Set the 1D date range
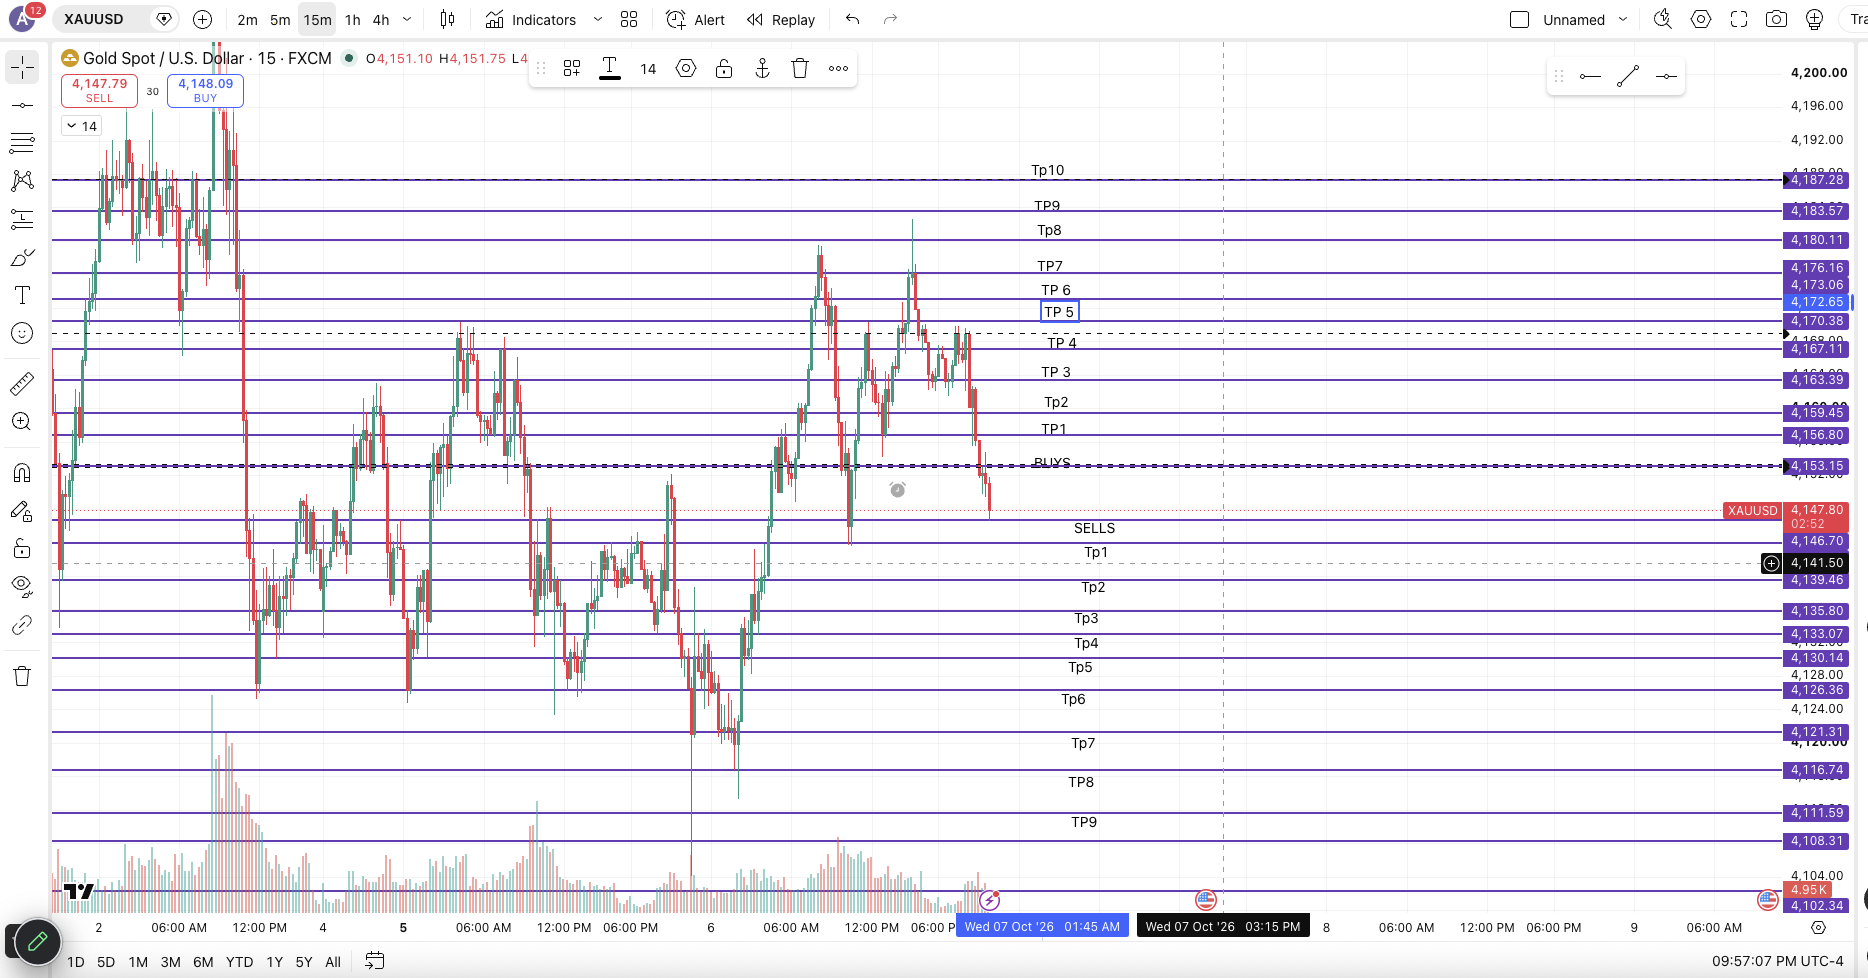The height and width of the screenshot is (978, 1868). point(75,962)
